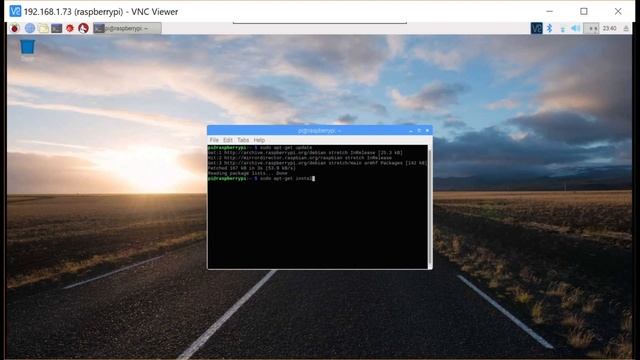This screenshot has width=640, height=360.
Task: Open the terminal File menu
Action: (x=214, y=140)
